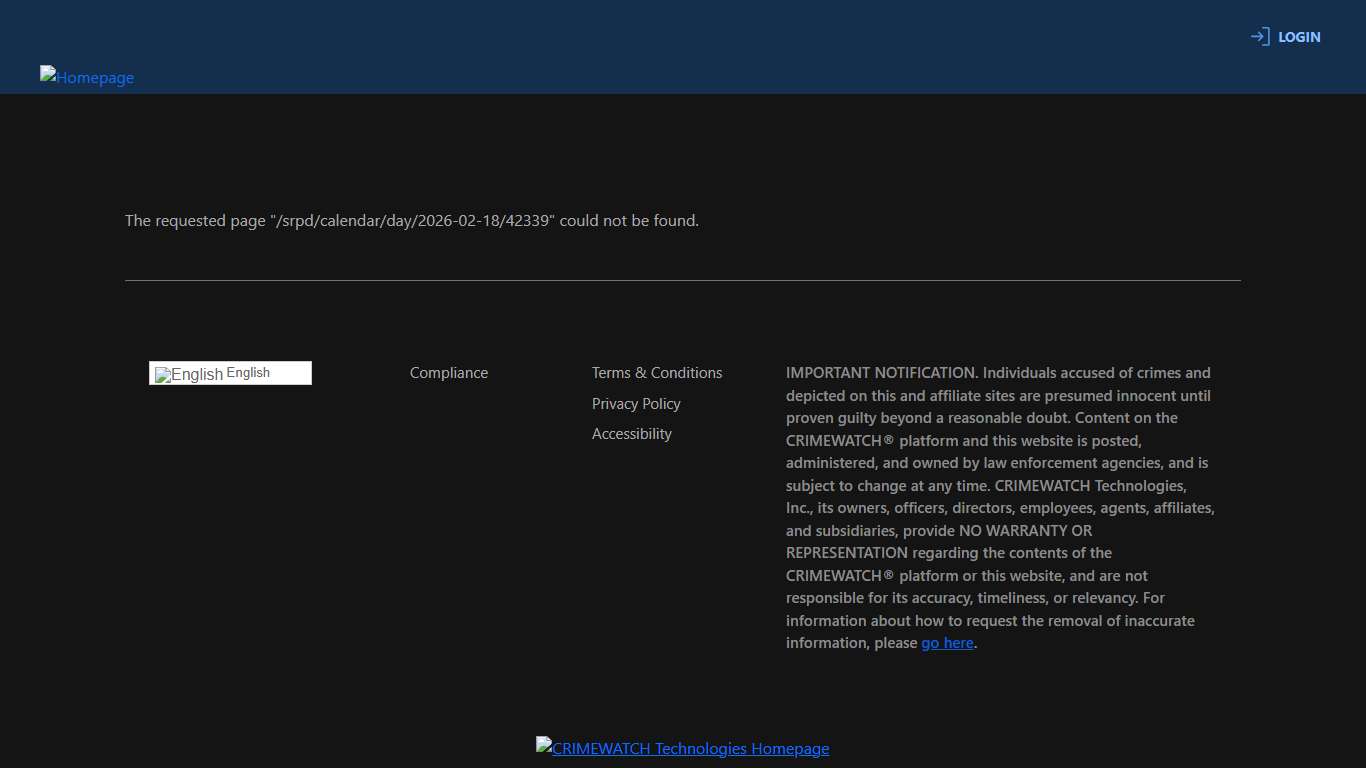Click the small English text label
This screenshot has height=768, width=1366.
click(248, 373)
